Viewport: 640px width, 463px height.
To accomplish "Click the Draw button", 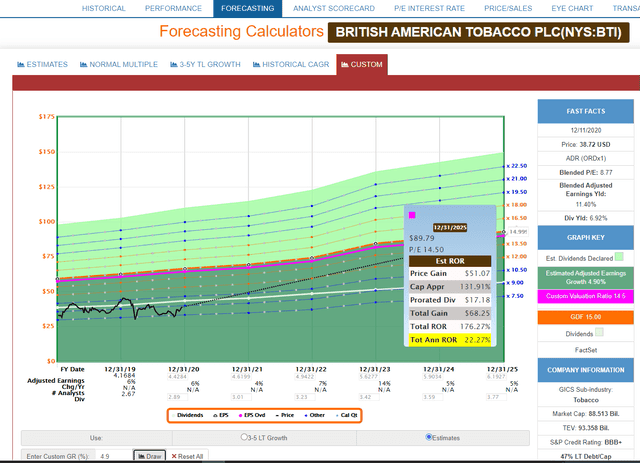I will click(x=149, y=456).
